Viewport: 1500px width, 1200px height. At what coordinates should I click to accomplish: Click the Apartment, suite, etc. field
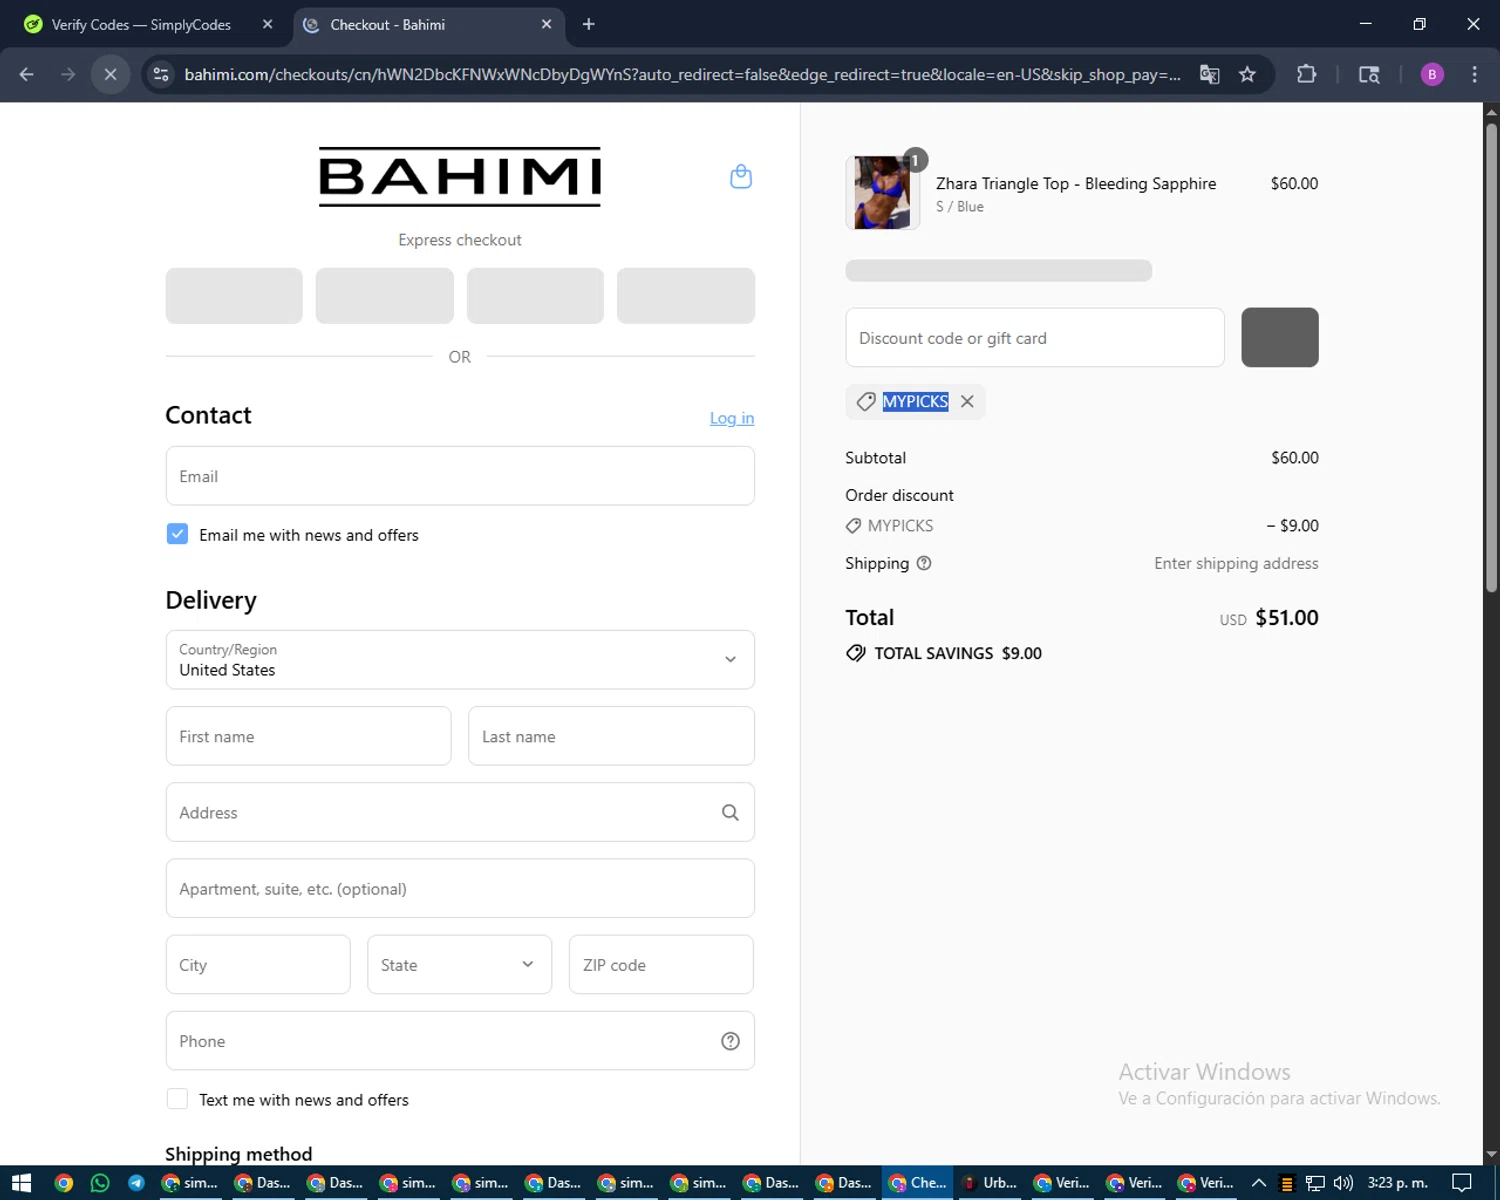pyautogui.click(x=460, y=888)
